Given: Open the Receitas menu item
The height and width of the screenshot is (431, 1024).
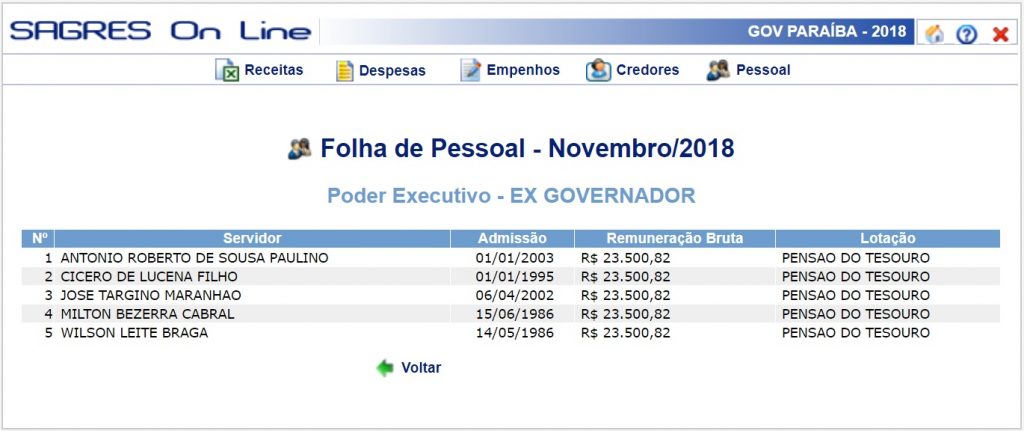Looking at the screenshot, I should [274, 70].
